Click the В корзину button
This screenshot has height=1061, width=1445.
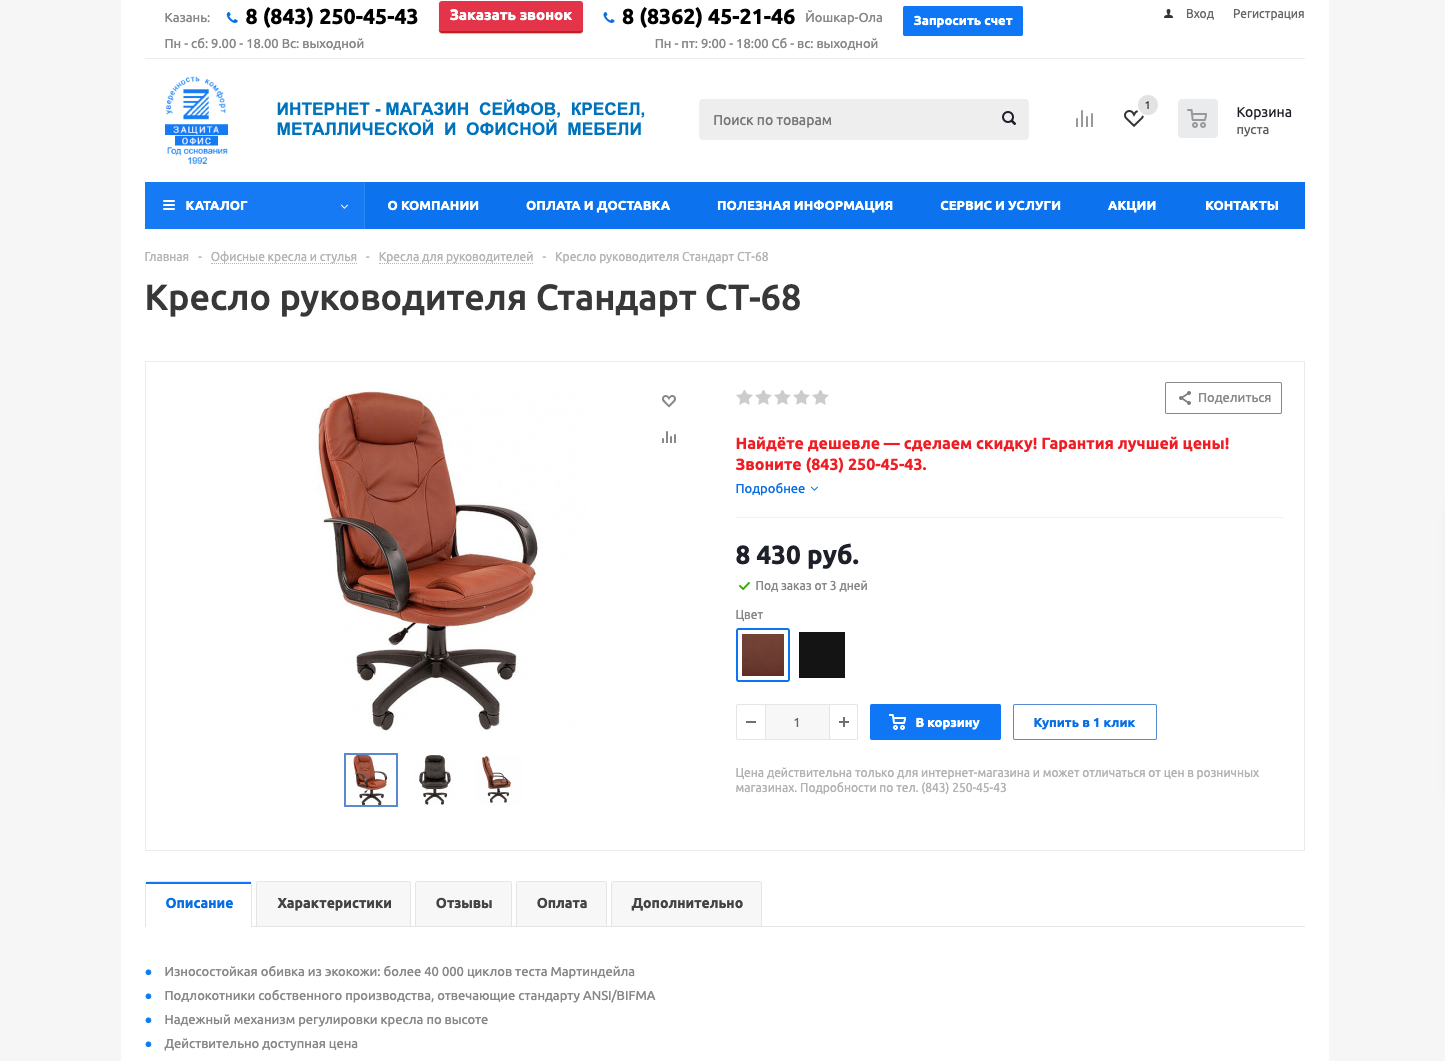click(x=935, y=722)
